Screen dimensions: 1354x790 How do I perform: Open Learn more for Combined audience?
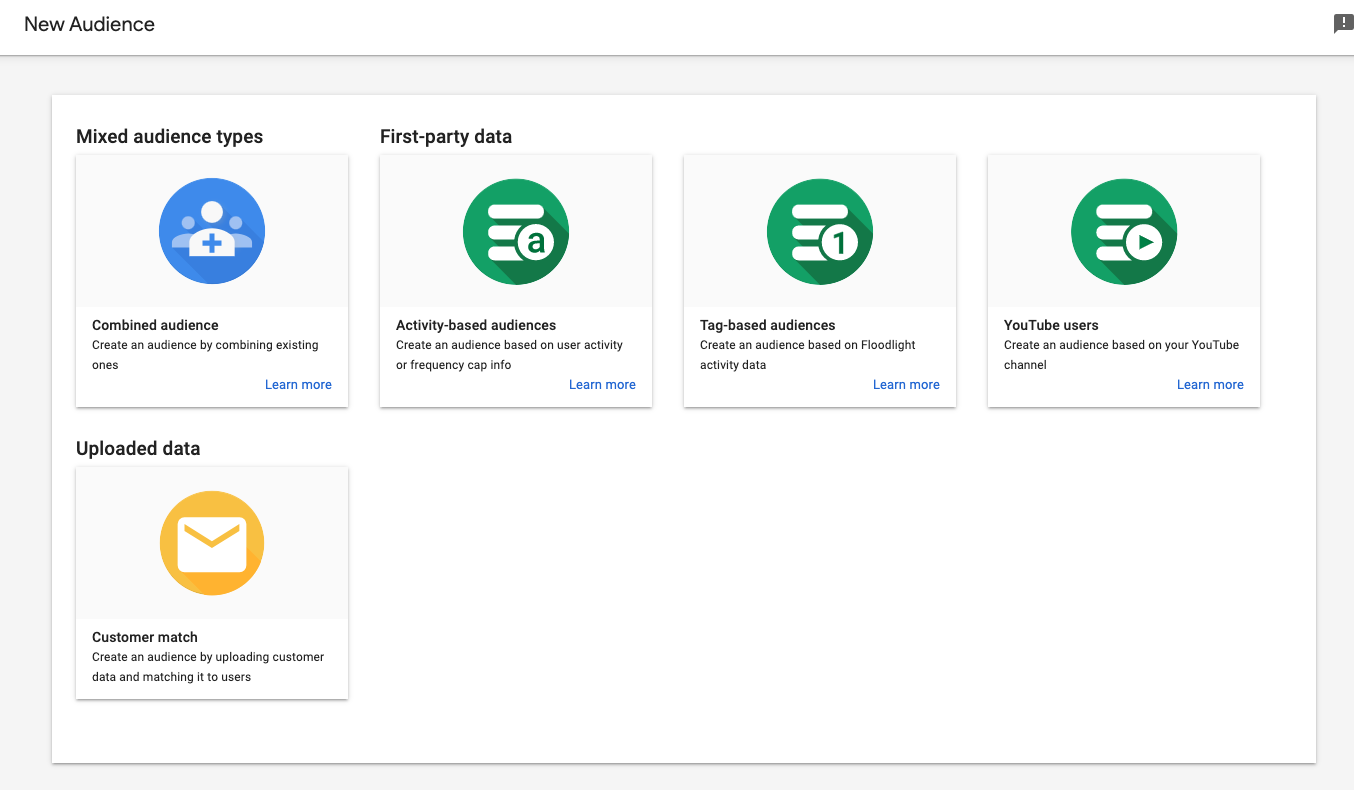(x=298, y=384)
